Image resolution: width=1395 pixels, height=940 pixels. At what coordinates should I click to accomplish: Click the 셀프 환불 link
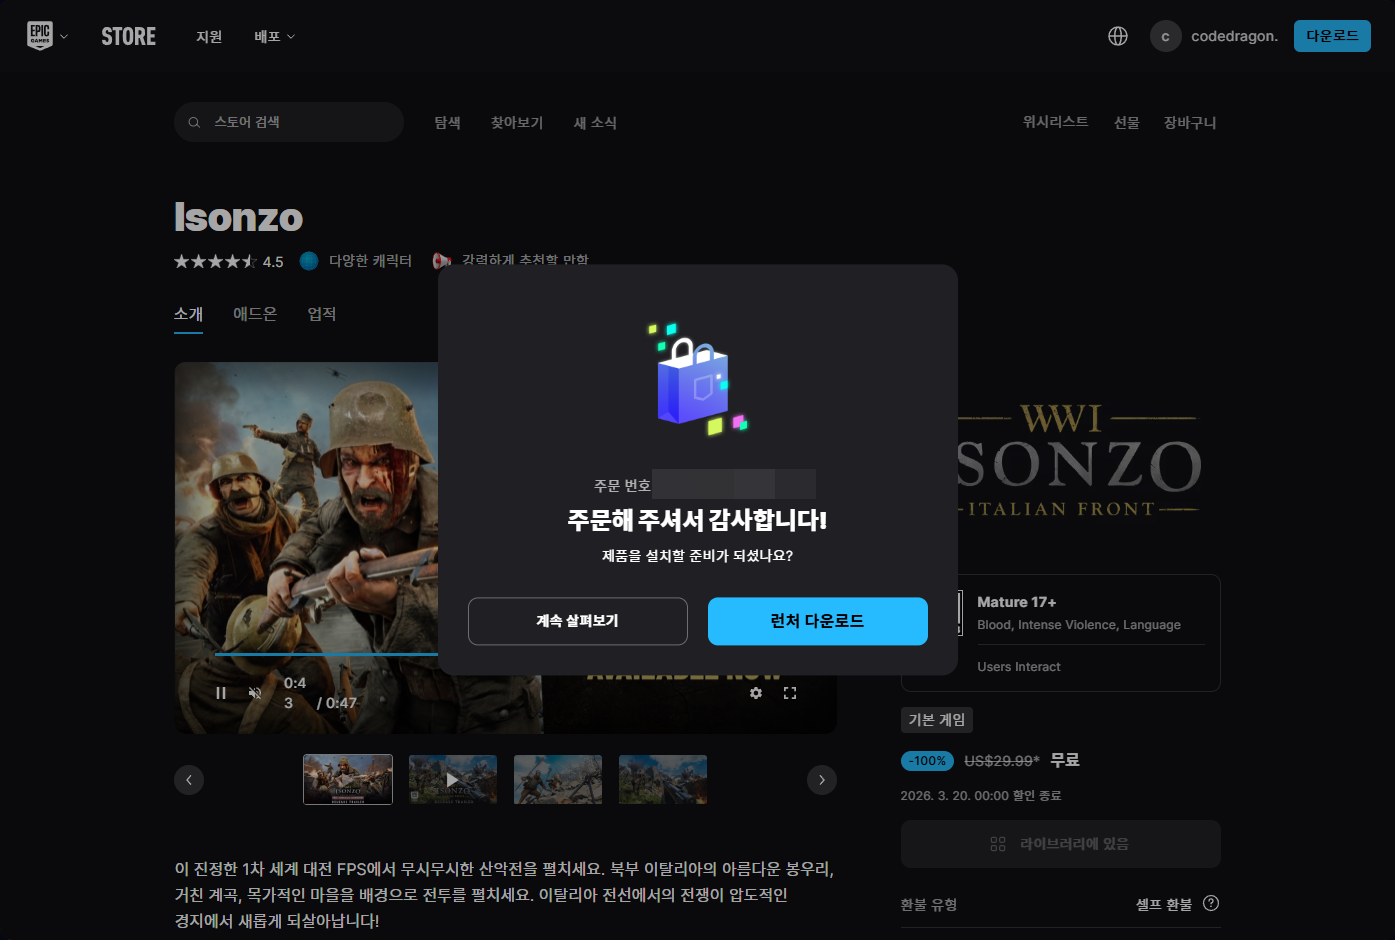(1164, 904)
